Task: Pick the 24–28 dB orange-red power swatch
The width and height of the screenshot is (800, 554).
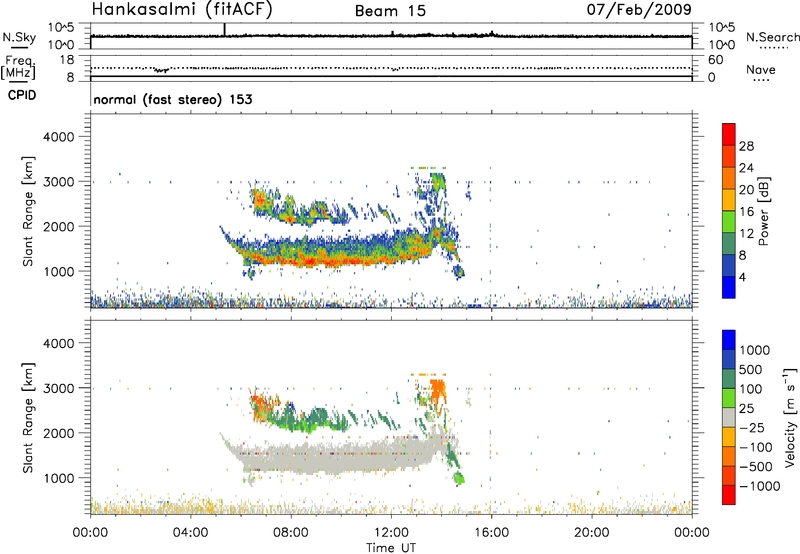Action: point(729,157)
